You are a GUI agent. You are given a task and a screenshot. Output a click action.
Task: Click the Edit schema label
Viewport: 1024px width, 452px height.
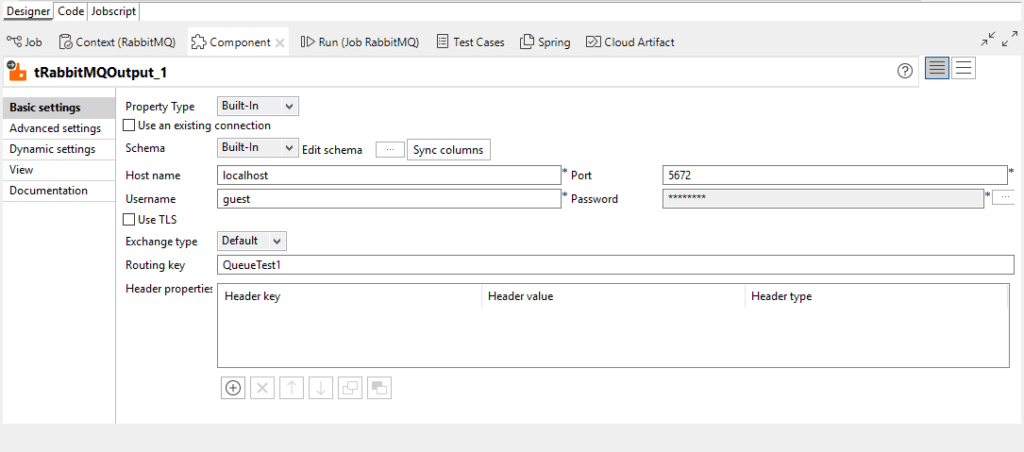pyautogui.click(x=332, y=150)
